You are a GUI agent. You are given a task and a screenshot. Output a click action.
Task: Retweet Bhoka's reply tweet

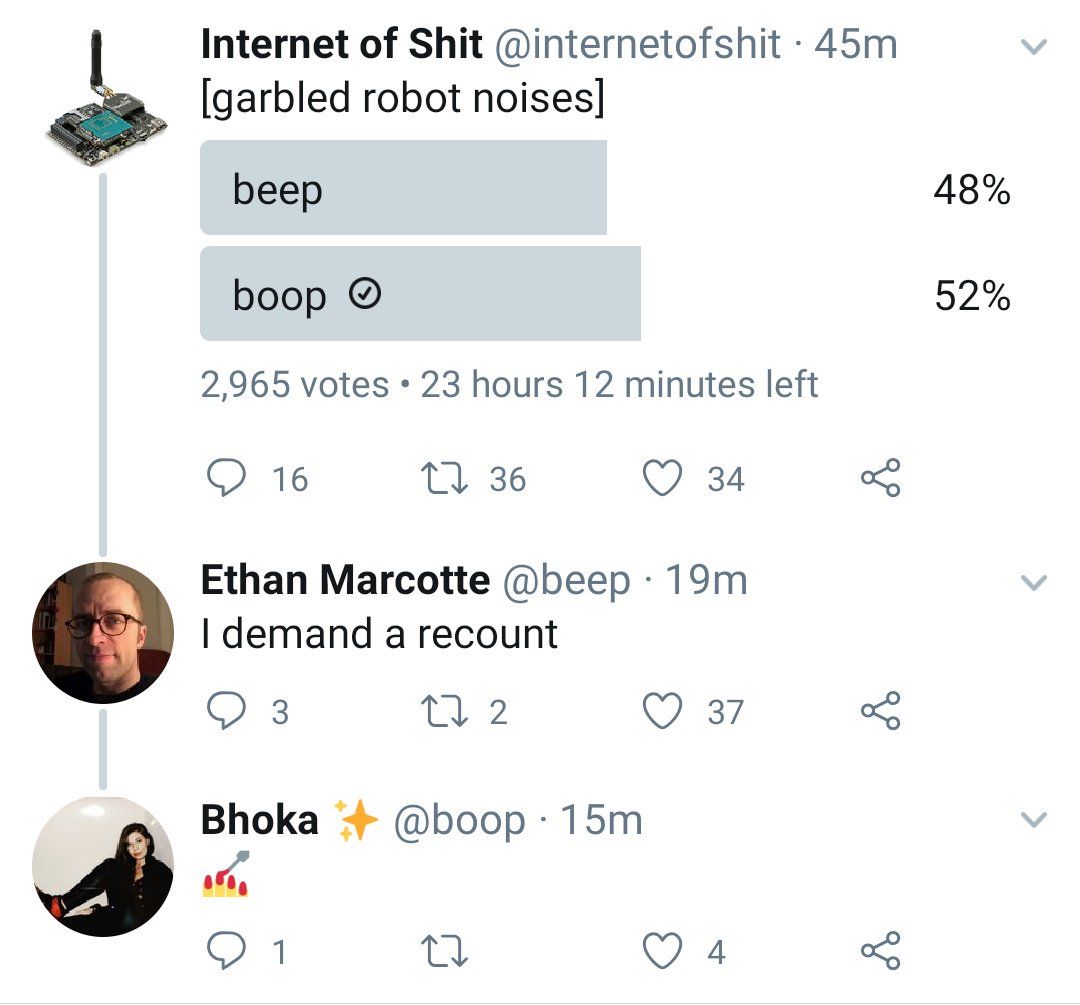tap(444, 951)
